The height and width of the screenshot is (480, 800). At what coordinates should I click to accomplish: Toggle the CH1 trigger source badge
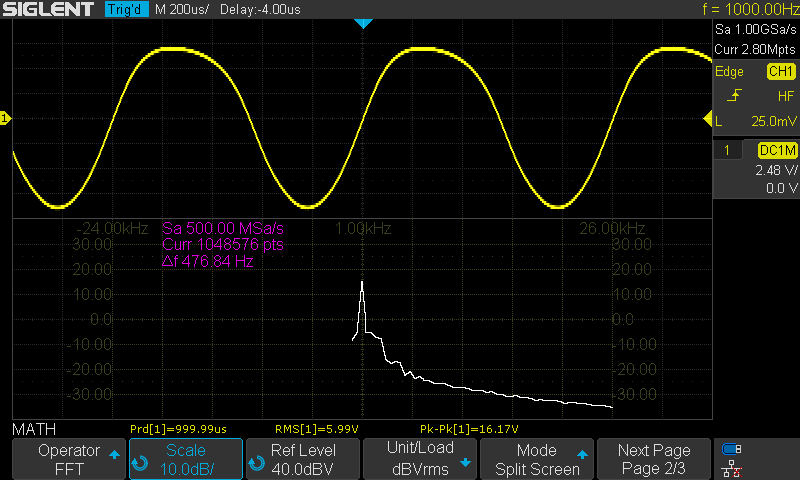[x=779, y=72]
